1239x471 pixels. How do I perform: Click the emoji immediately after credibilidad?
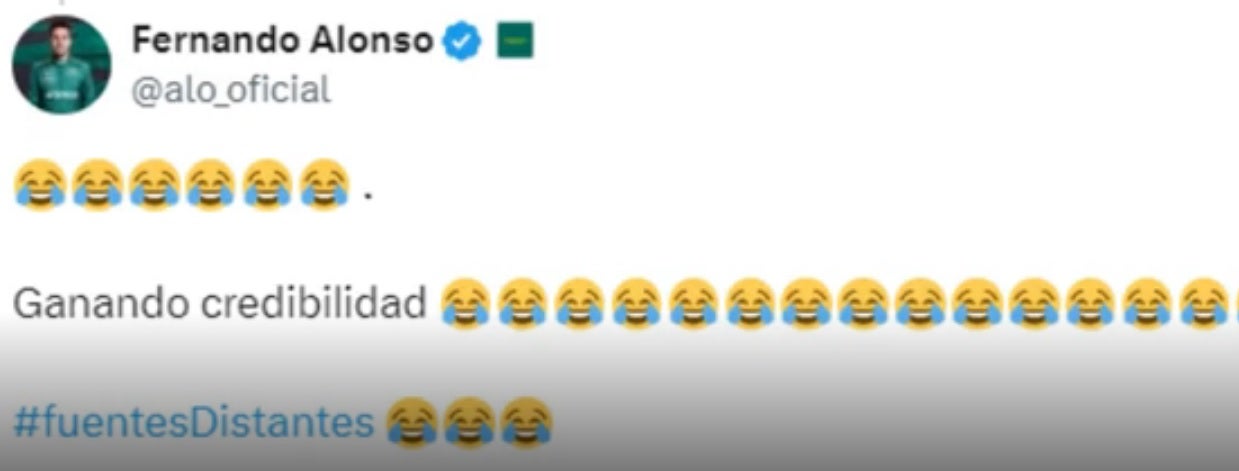click(x=465, y=303)
